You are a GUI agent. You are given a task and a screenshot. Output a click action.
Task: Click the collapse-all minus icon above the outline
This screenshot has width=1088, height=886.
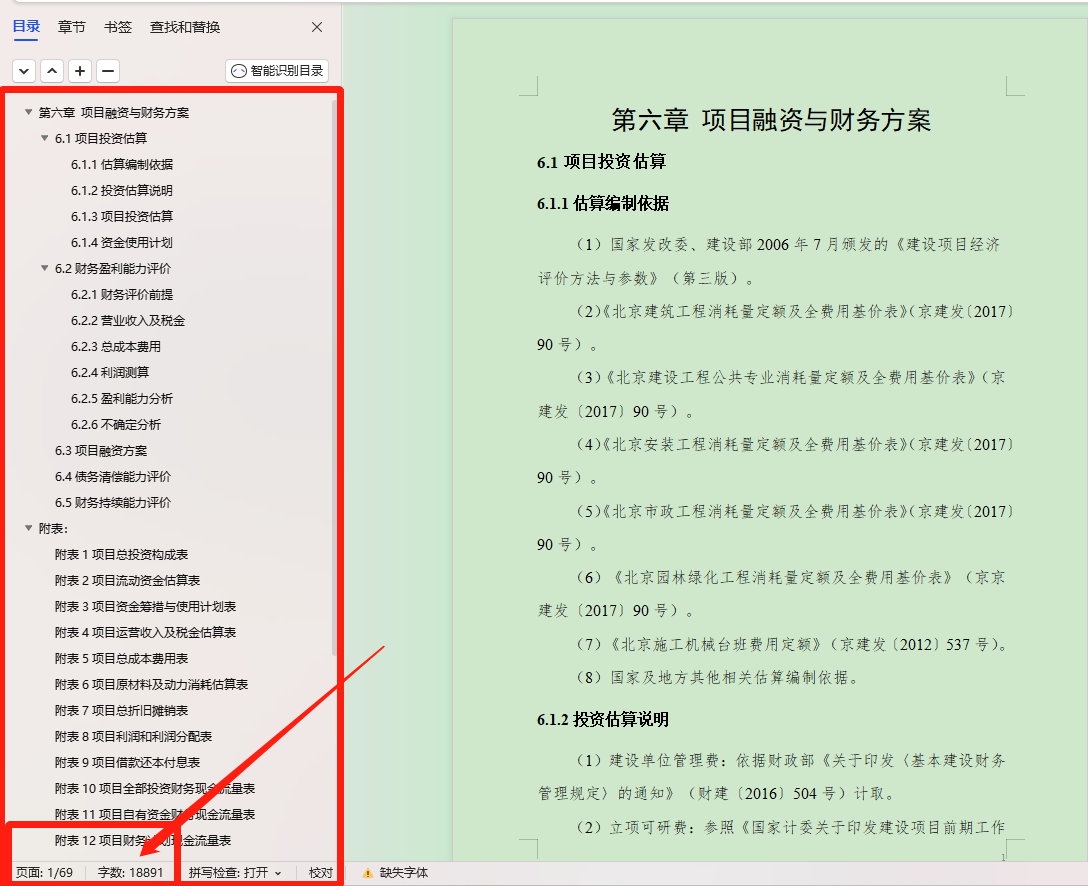[107, 70]
